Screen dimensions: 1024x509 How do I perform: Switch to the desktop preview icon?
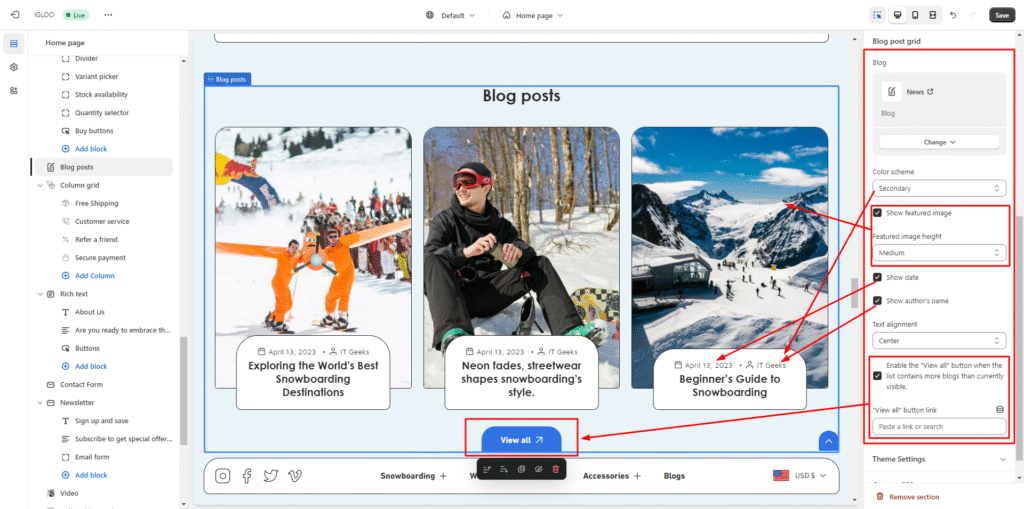coord(896,15)
